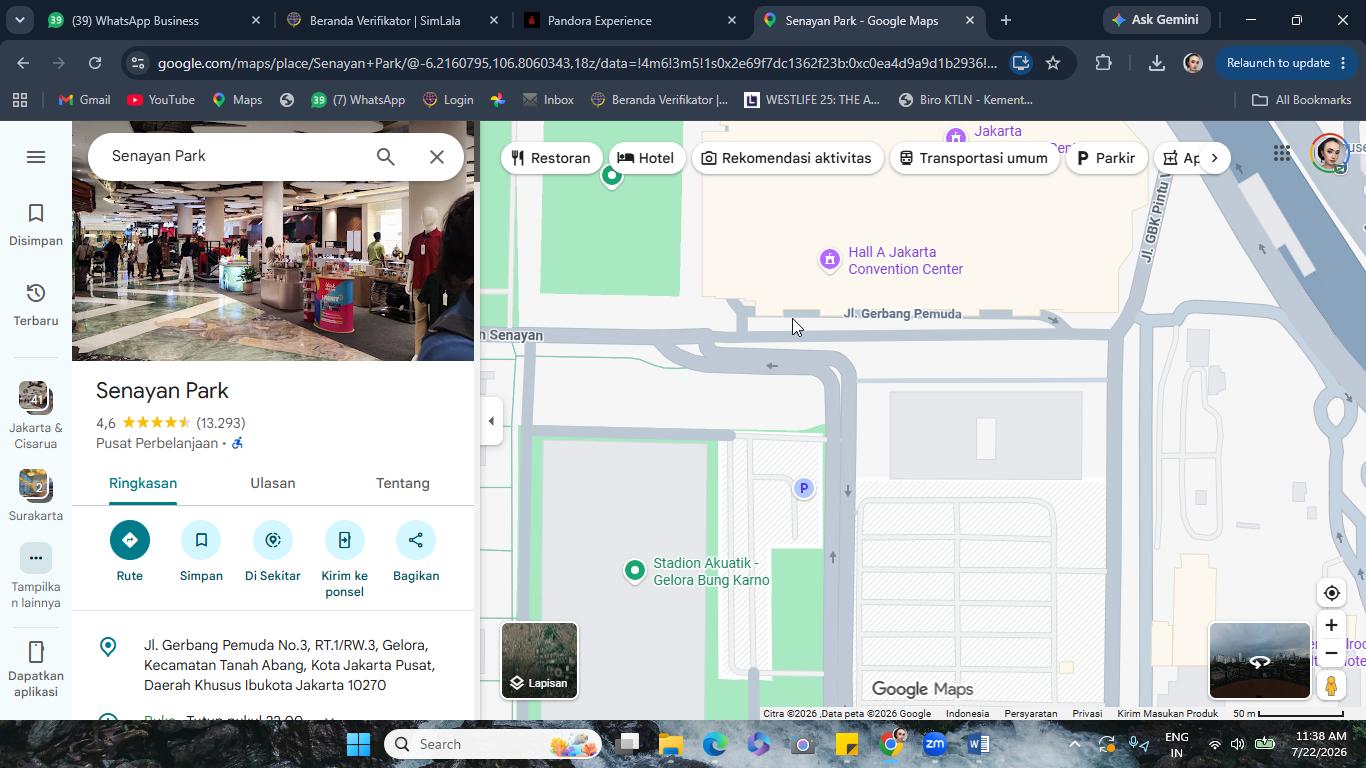Show more category chips arrow

pos(1214,158)
